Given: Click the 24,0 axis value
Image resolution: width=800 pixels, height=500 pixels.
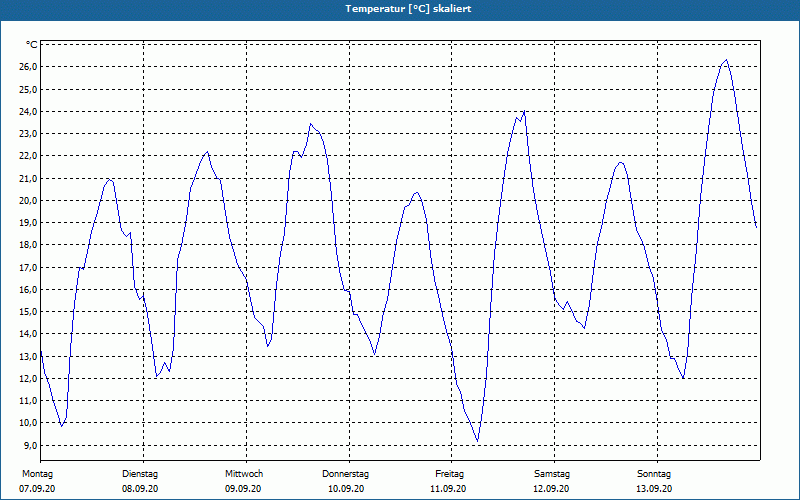Looking at the screenshot, I should click(x=29, y=112).
